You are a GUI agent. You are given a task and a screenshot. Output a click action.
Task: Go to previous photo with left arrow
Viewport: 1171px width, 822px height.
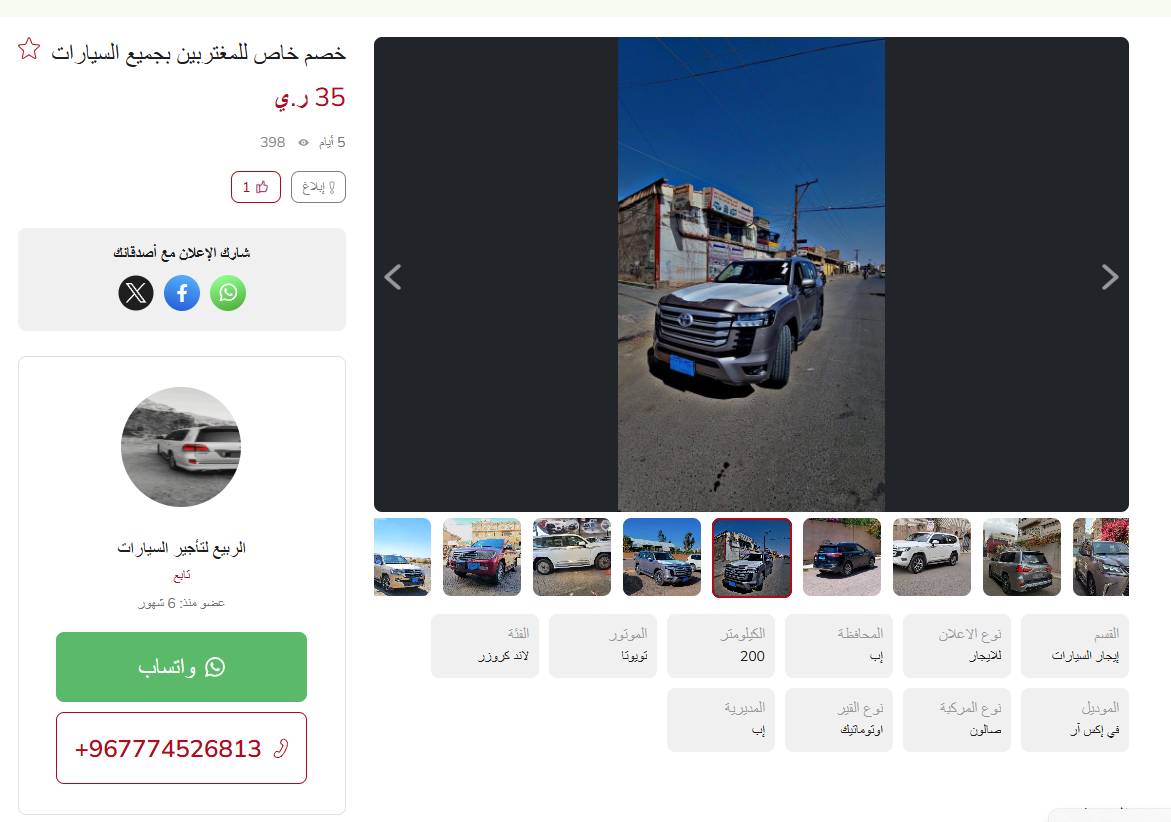[x=393, y=277]
